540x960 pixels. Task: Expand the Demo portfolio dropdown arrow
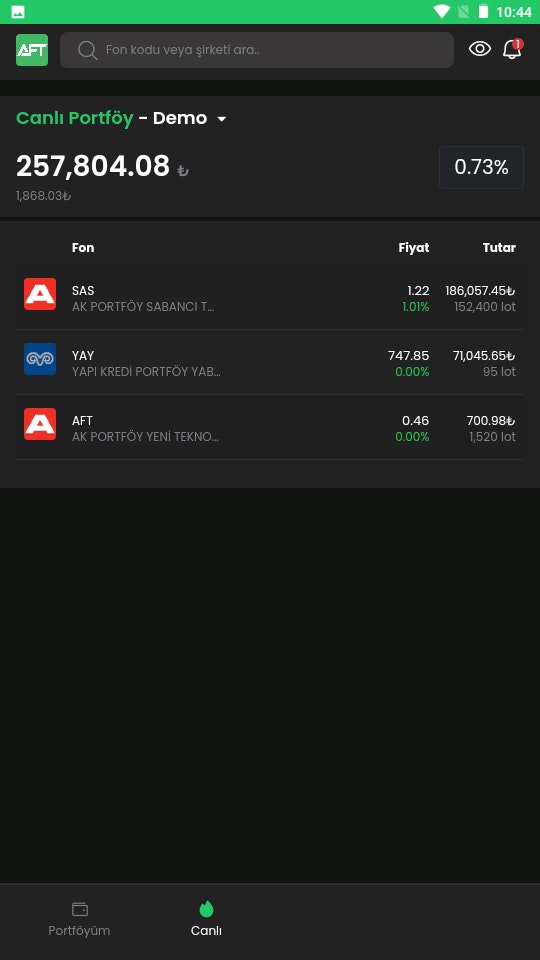click(222, 119)
